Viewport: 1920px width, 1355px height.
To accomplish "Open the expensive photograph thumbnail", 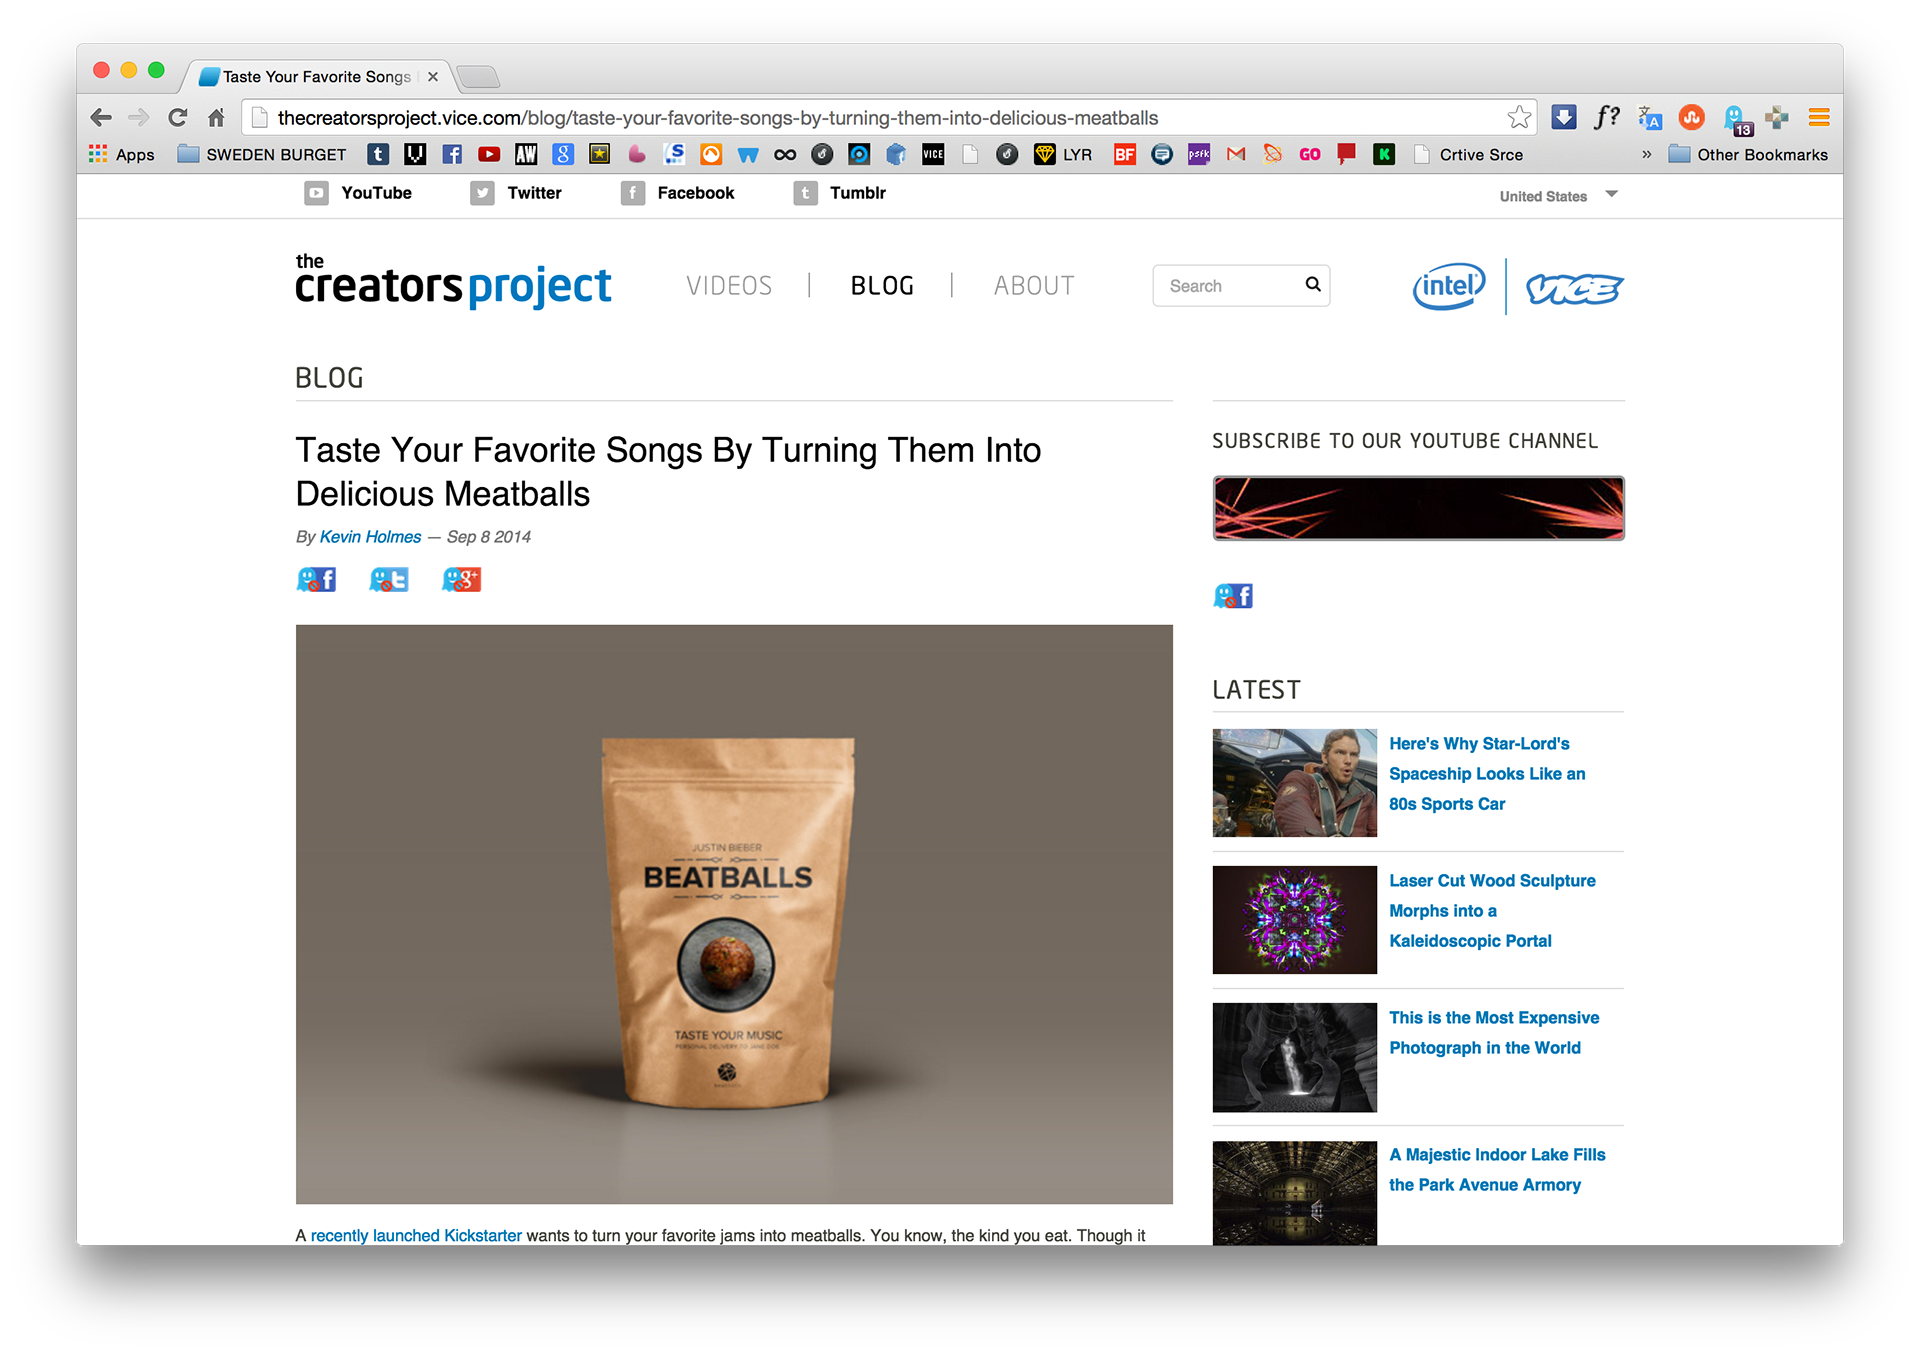I will 1294,1057.
